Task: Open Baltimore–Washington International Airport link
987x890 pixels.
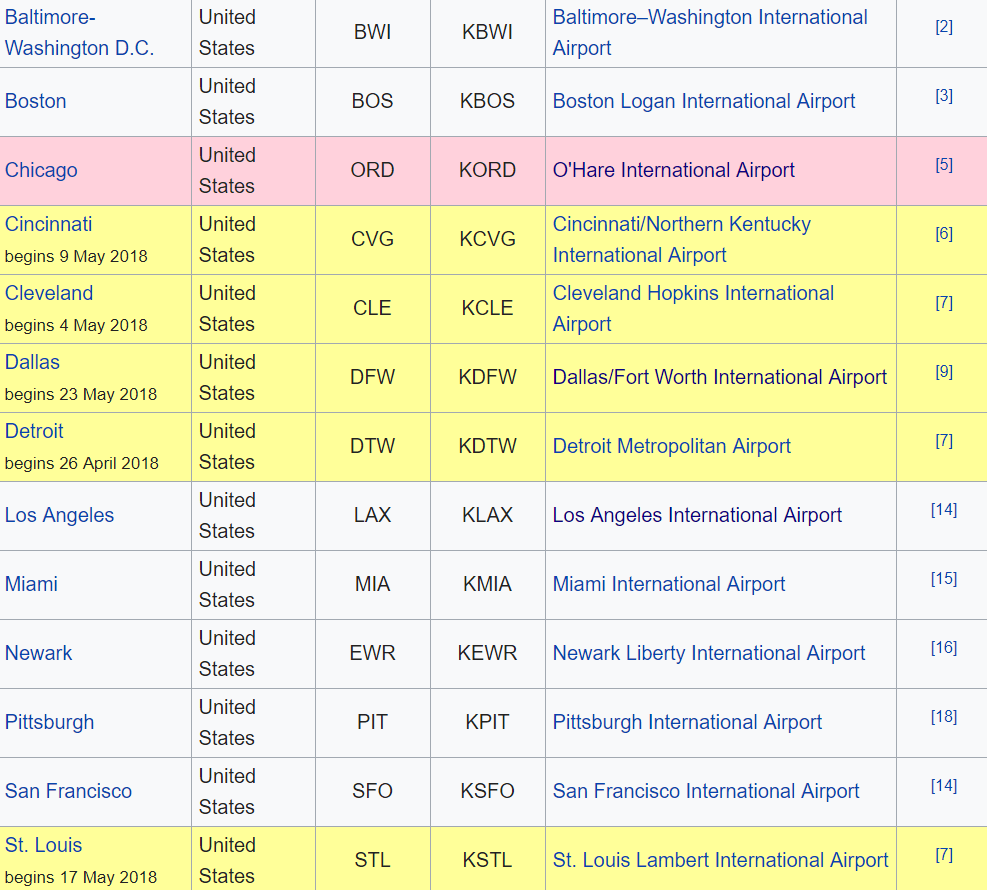Action: click(710, 33)
